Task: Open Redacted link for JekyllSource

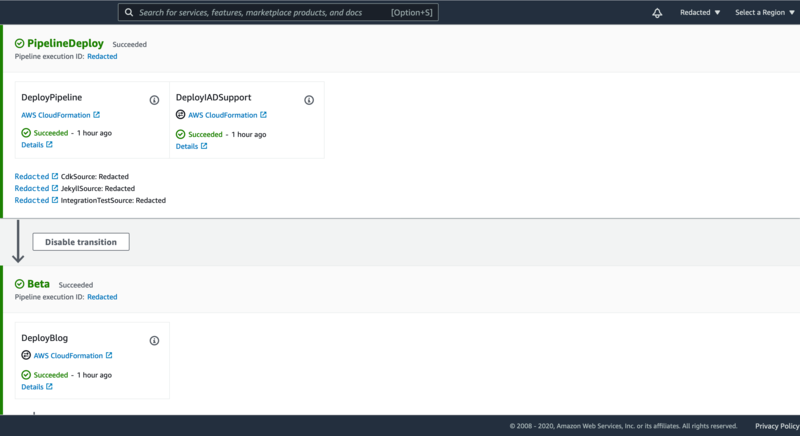Action: pos(32,188)
